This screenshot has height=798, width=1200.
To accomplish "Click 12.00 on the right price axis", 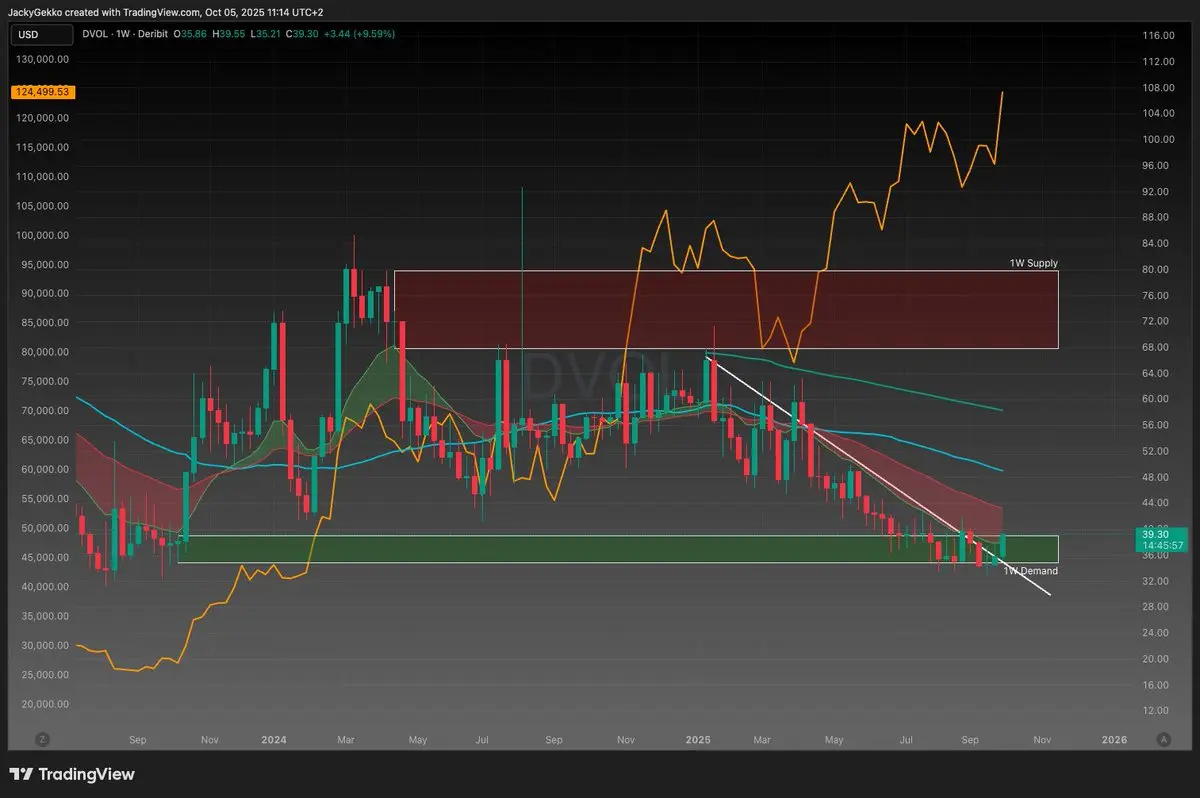I will (x=1156, y=710).
